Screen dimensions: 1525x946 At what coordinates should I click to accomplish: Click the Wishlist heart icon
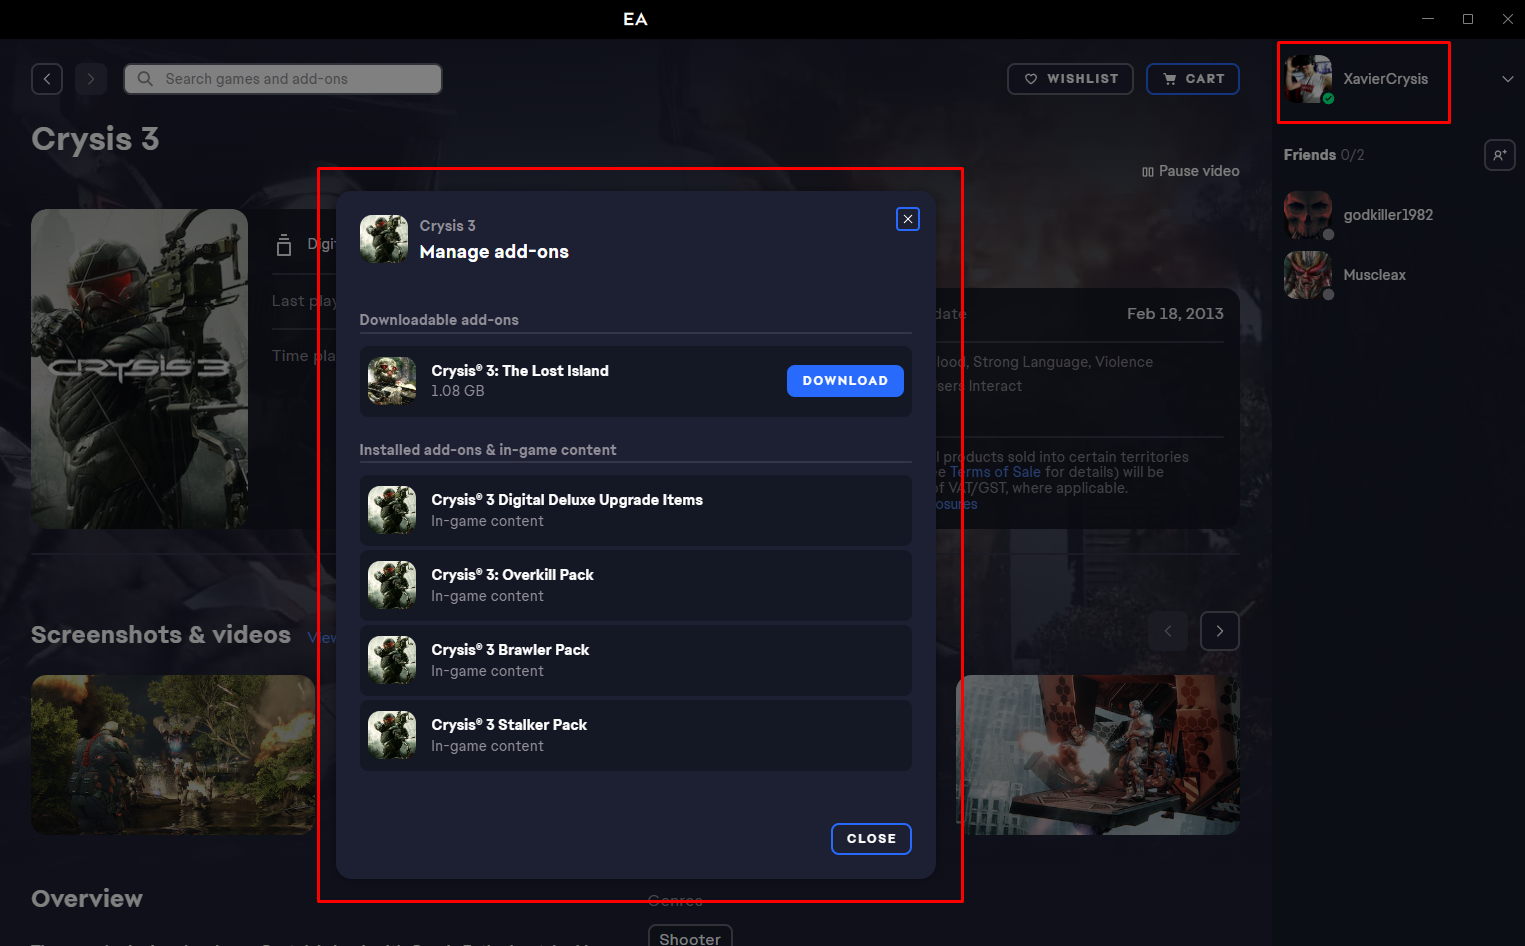1031,79
